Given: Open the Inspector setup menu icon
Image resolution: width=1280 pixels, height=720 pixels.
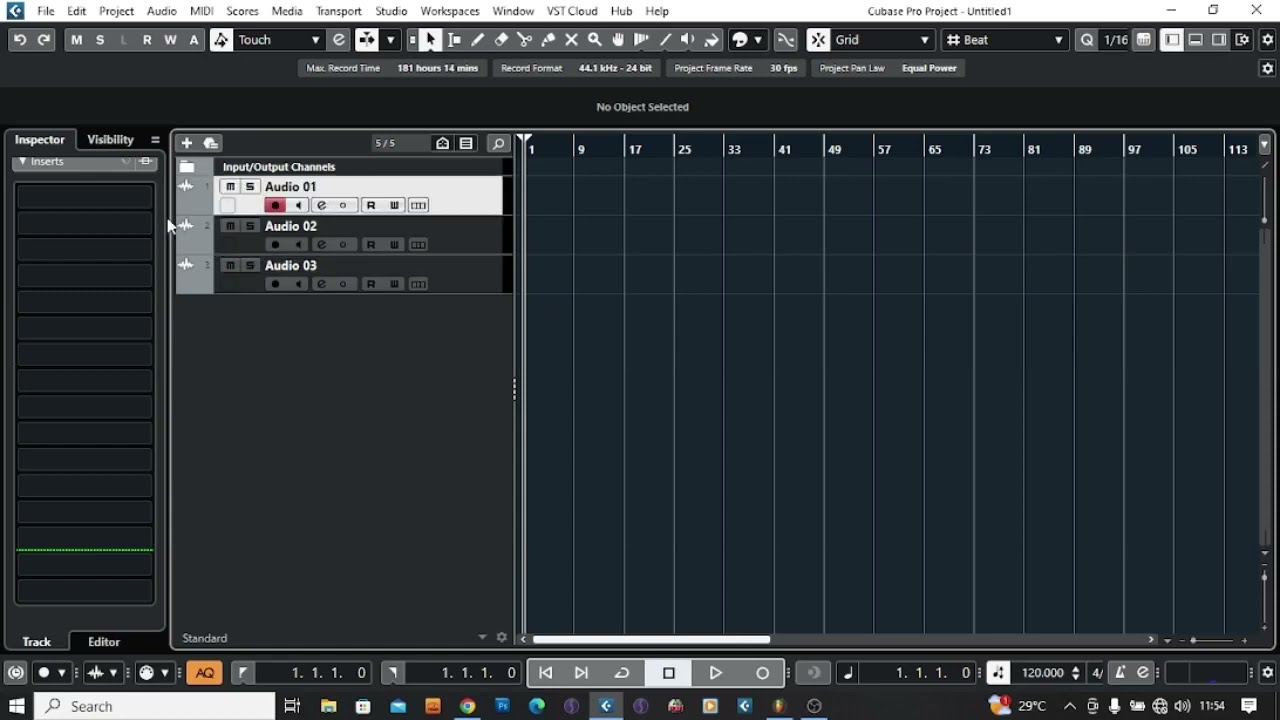Looking at the screenshot, I should [x=155, y=140].
